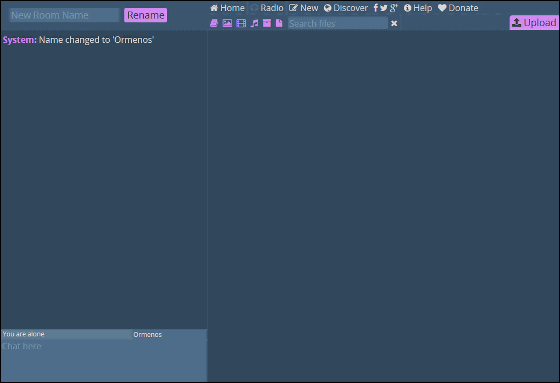Filter files by images icon

[227, 23]
